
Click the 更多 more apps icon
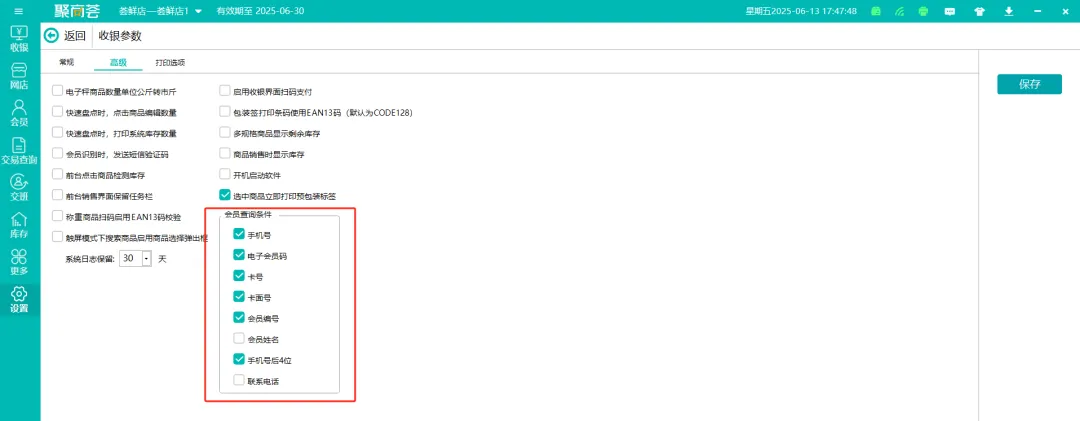(19, 261)
